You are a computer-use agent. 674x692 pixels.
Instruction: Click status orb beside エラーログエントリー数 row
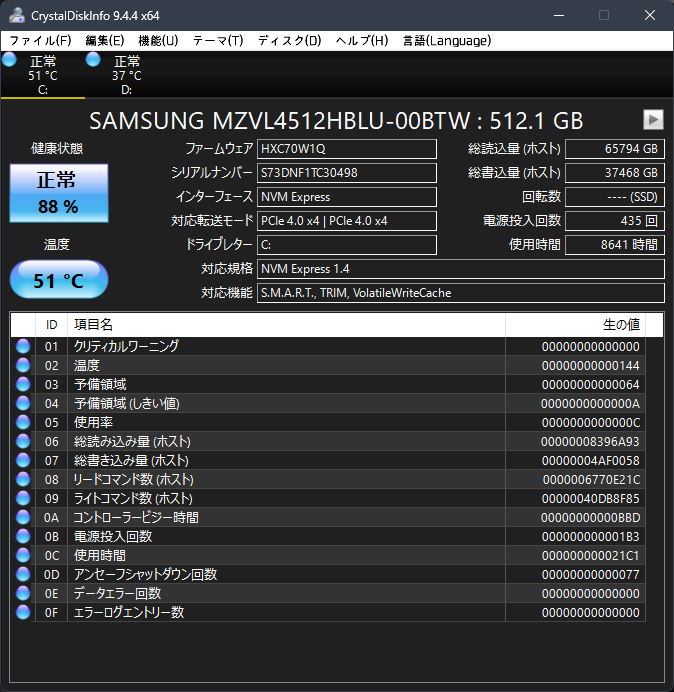click(x=23, y=612)
